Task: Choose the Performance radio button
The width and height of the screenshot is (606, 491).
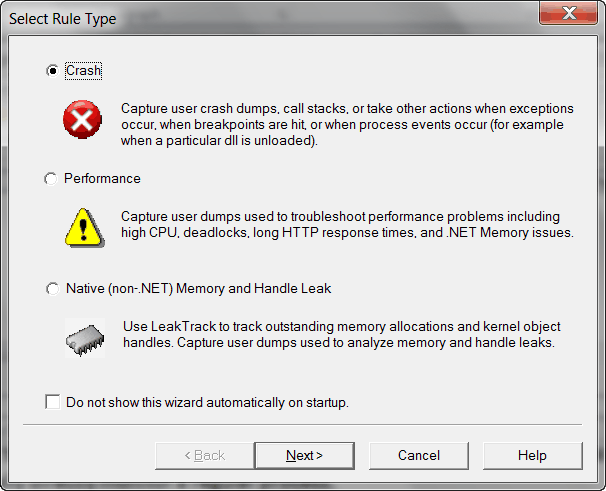Action: click(x=51, y=179)
